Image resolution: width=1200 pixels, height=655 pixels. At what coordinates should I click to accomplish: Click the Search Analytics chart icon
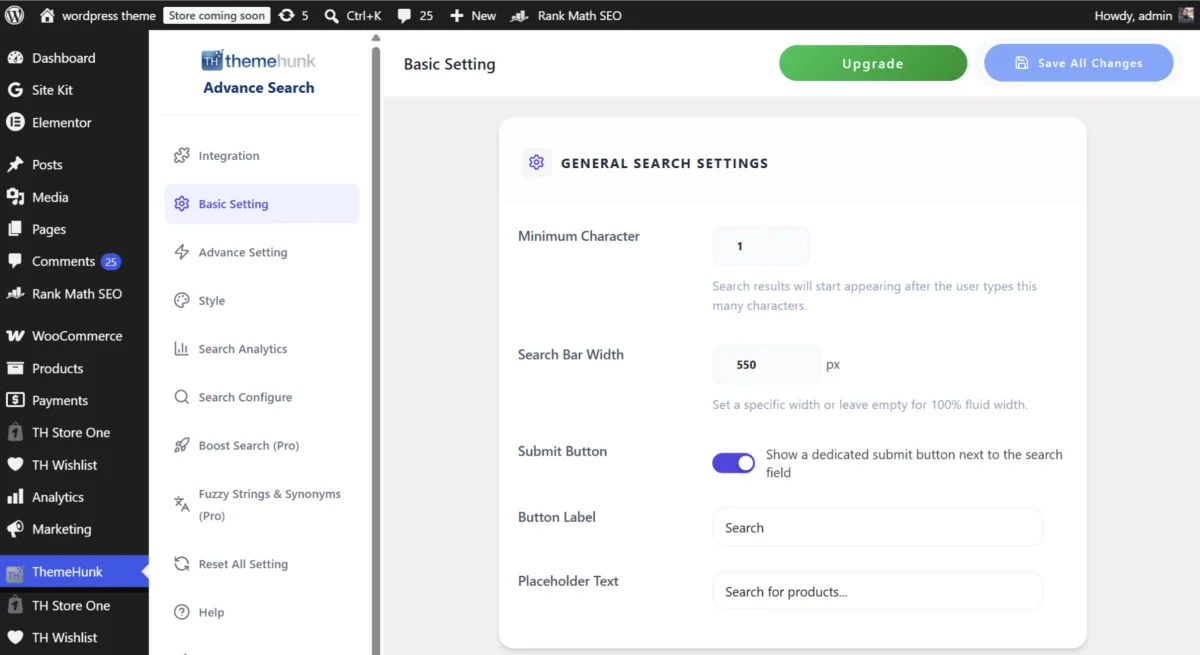point(181,349)
